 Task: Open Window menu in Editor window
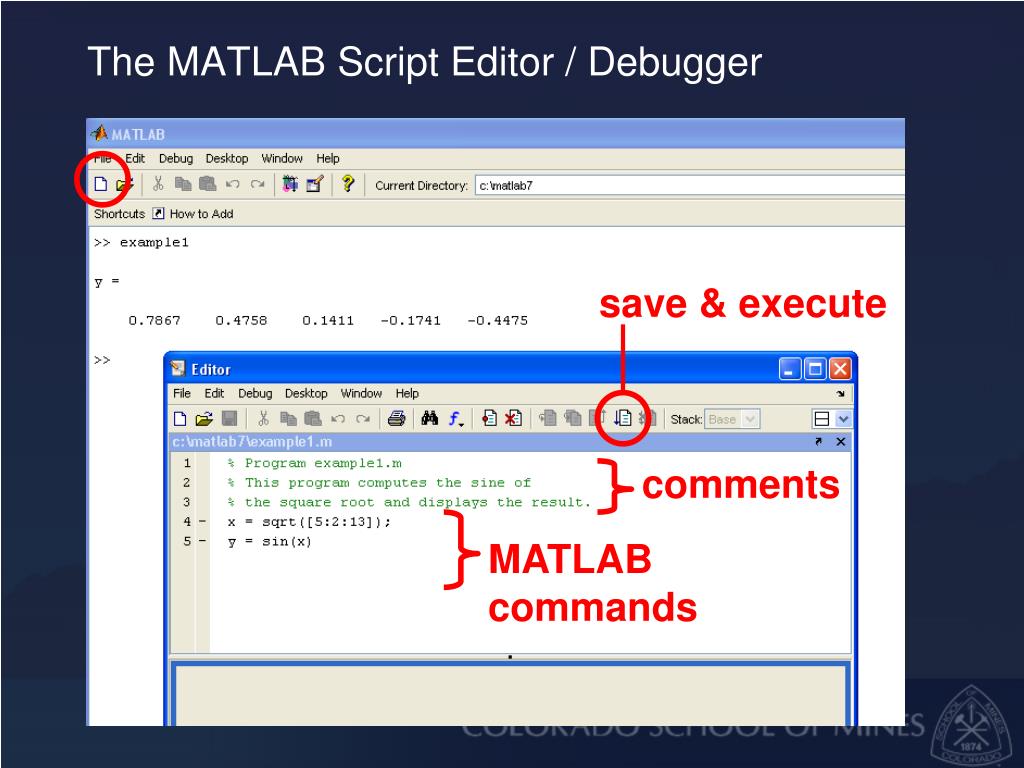coord(360,393)
